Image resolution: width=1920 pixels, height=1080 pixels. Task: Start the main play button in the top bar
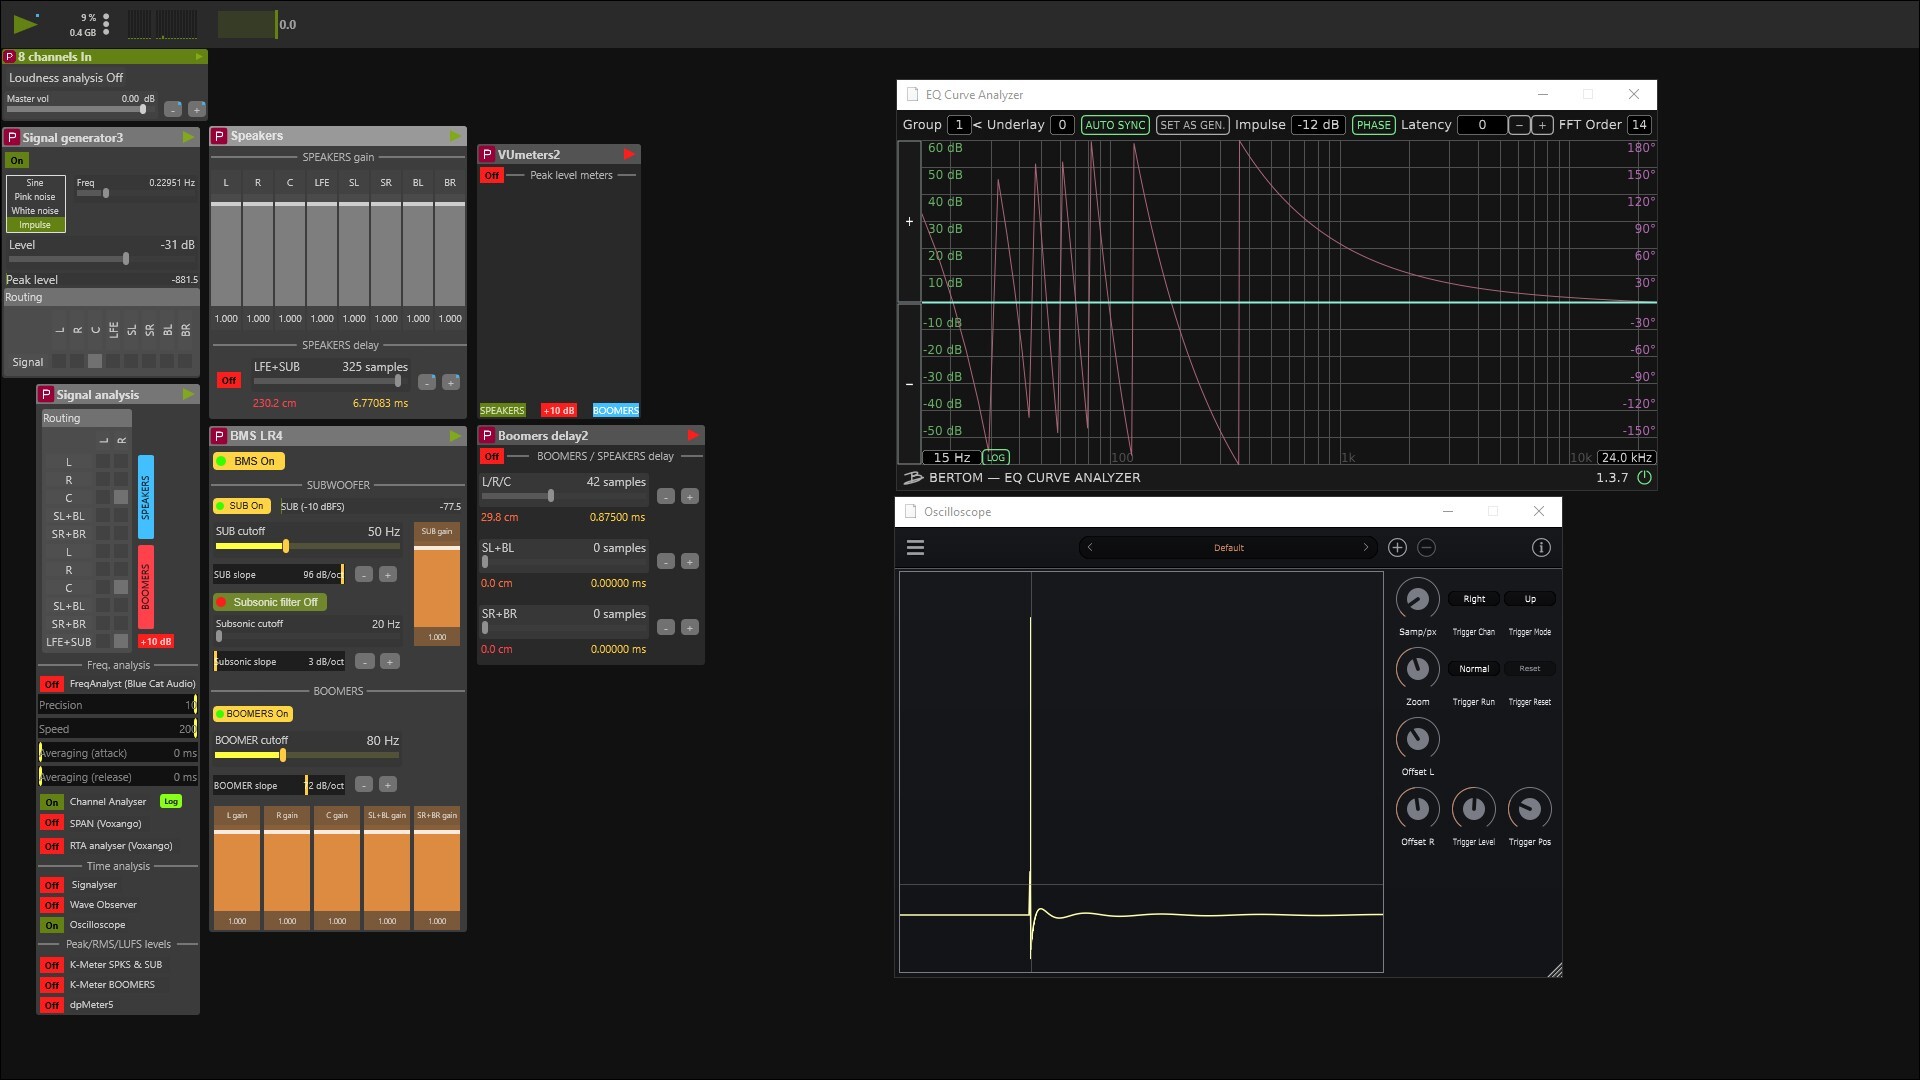tap(24, 24)
